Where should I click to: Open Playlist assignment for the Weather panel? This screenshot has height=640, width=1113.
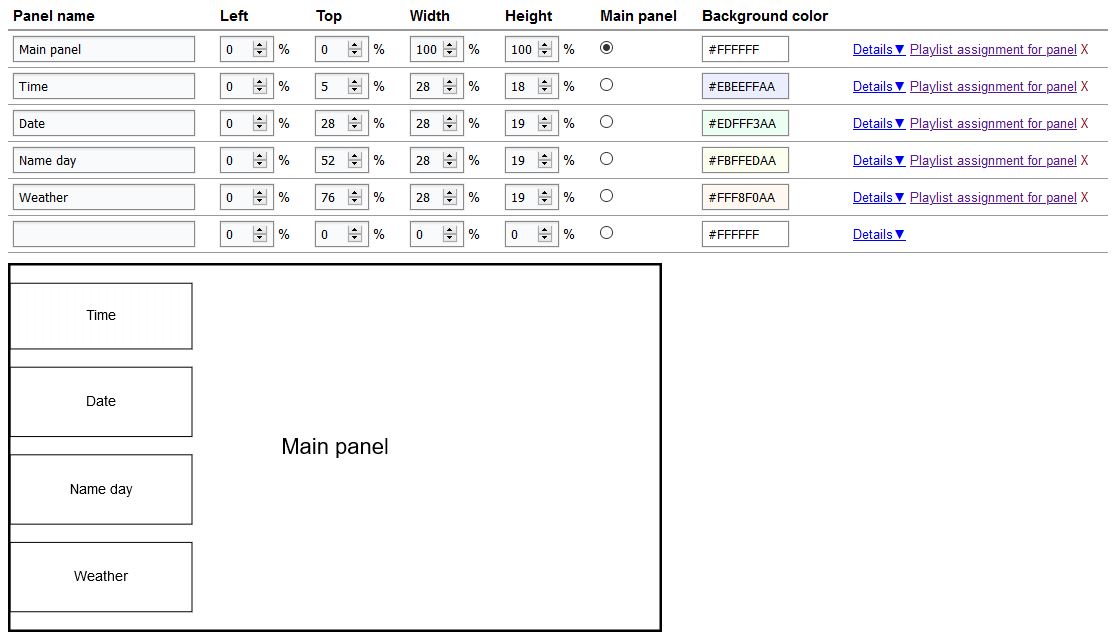tap(993, 197)
